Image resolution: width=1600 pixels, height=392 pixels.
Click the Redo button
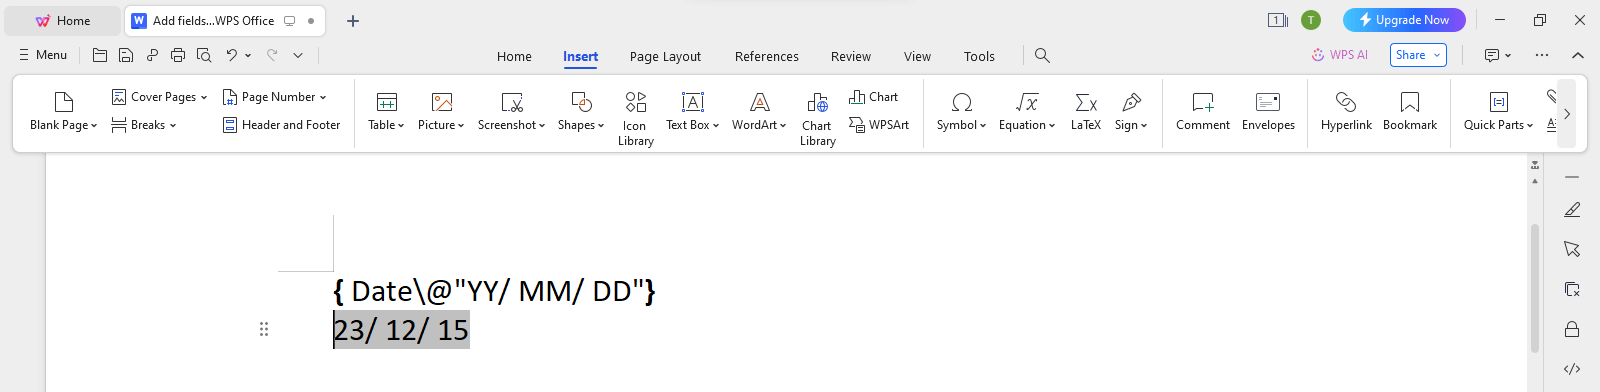click(x=272, y=55)
